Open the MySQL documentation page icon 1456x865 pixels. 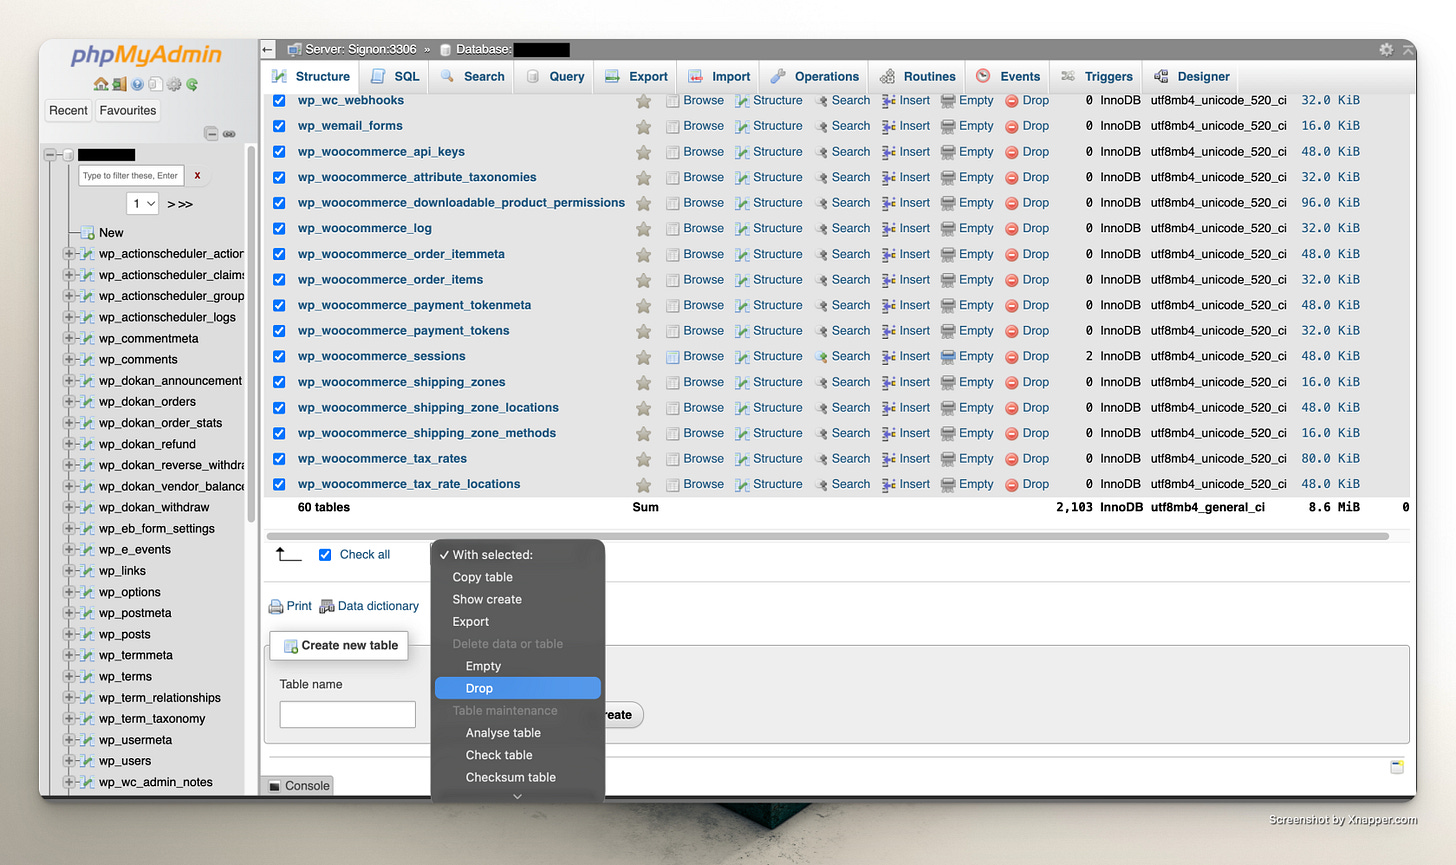155,85
